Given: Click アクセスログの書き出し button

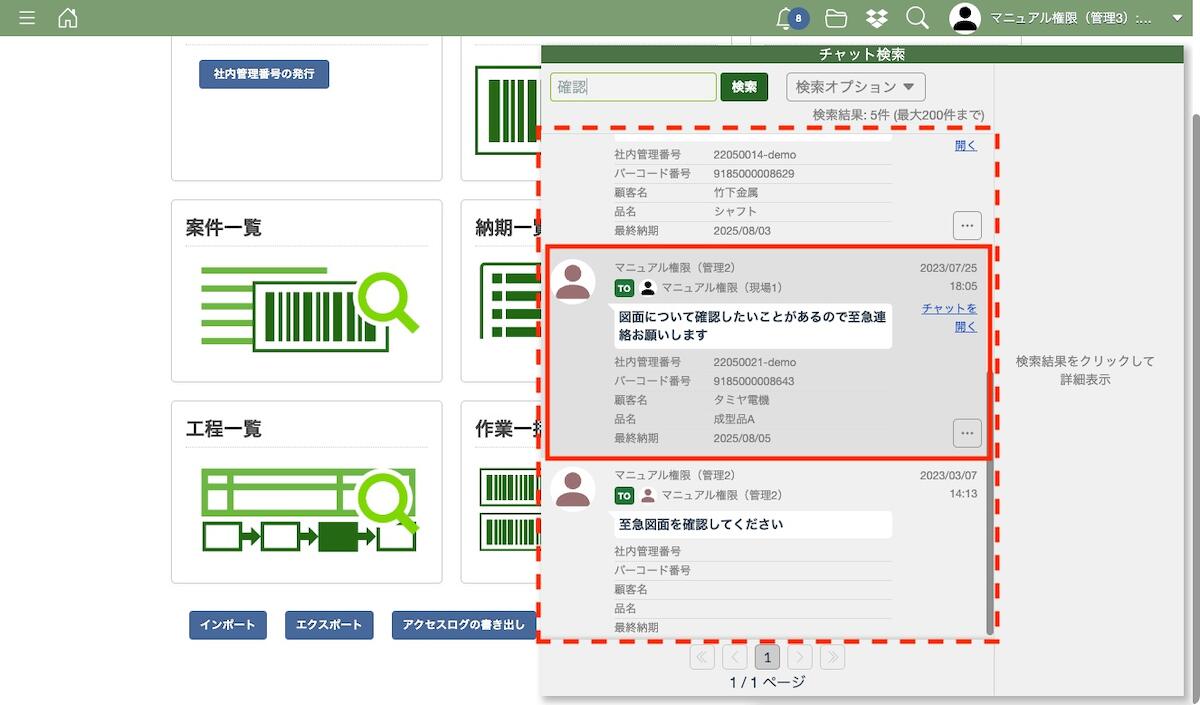Looking at the screenshot, I should click(x=463, y=625).
